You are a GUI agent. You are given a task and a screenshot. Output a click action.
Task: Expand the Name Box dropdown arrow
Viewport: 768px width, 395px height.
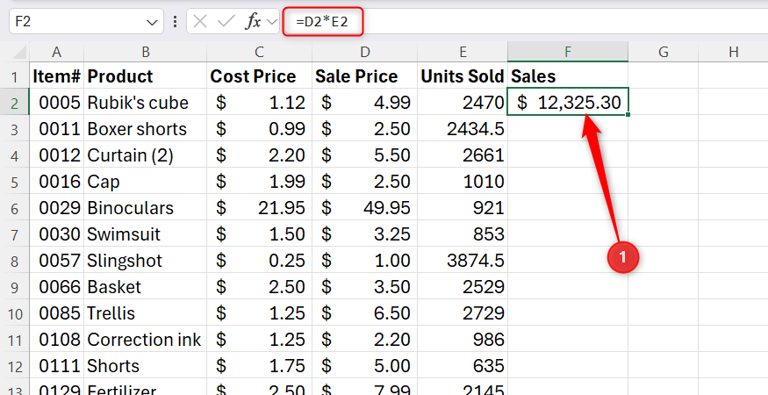tap(152, 22)
